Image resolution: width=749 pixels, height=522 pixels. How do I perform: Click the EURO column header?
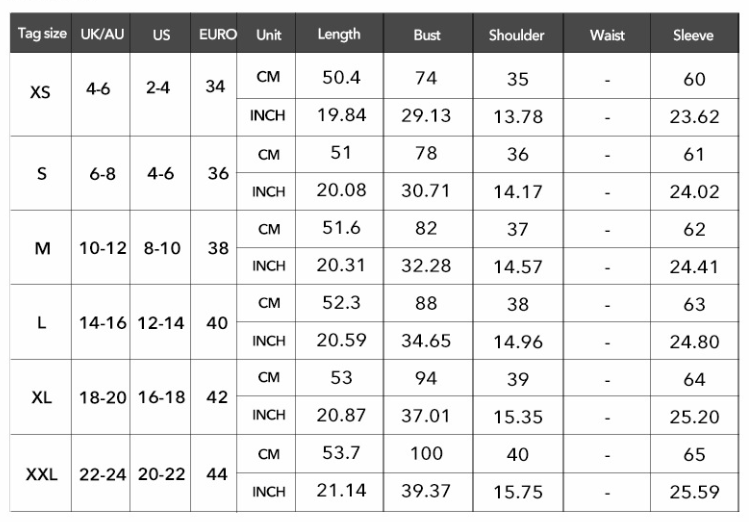pos(217,34)
